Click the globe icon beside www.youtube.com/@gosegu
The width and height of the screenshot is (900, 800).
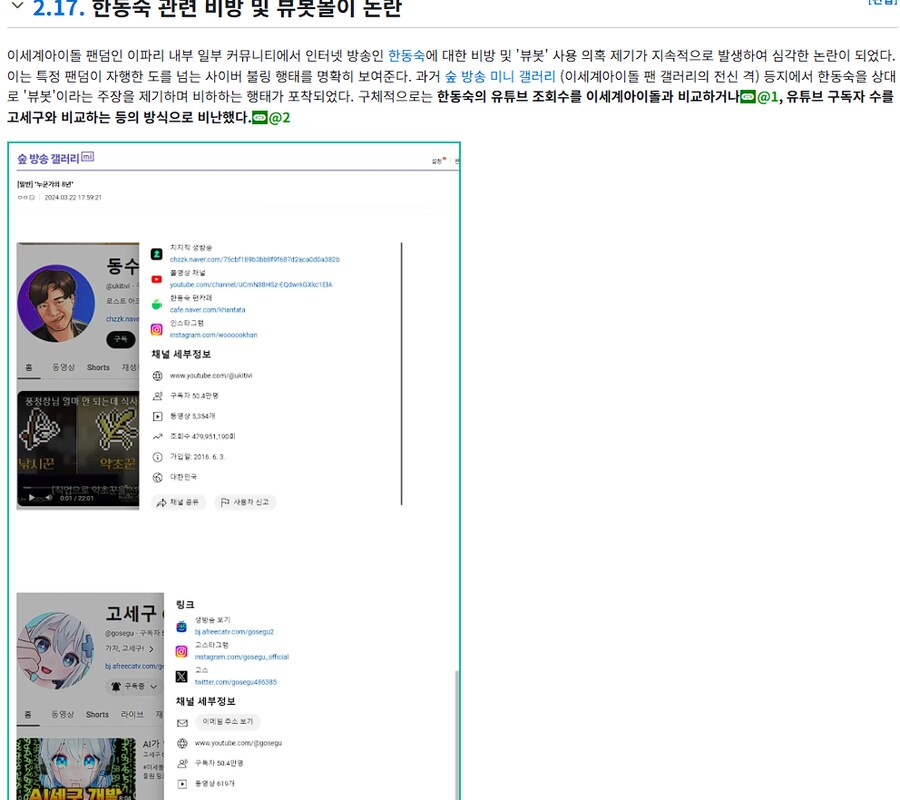click(x=182, y=743)
